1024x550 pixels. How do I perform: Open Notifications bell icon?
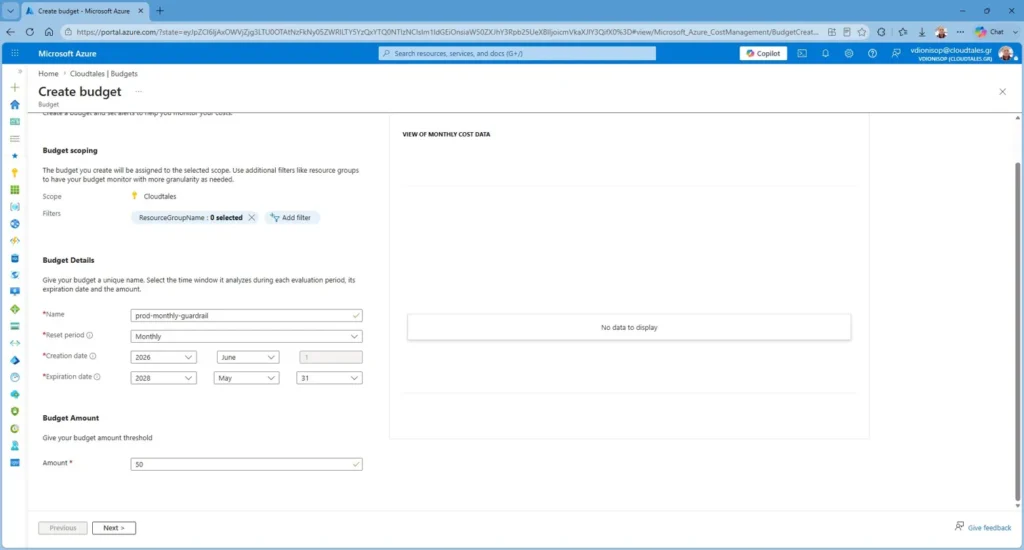[825, 54]
